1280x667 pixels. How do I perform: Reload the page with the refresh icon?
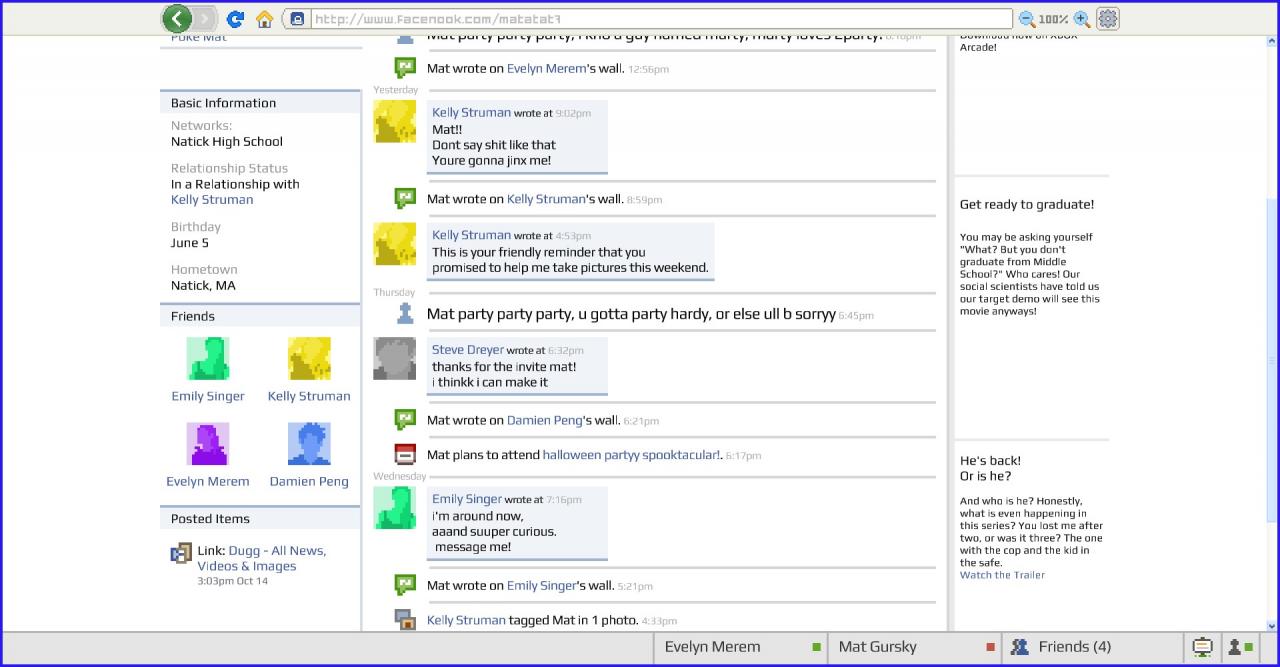coord(235,19)
